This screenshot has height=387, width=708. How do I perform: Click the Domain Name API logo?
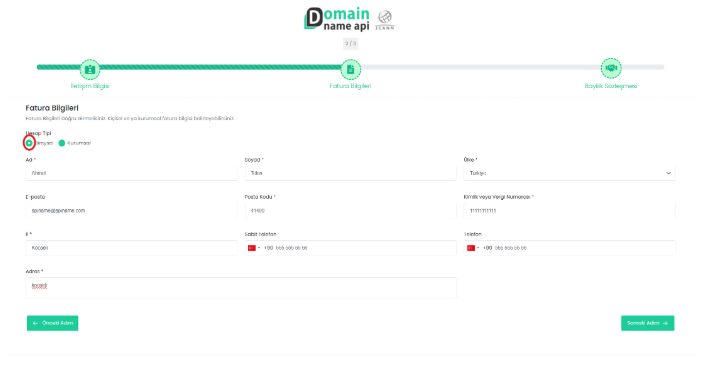click(337, 19)
